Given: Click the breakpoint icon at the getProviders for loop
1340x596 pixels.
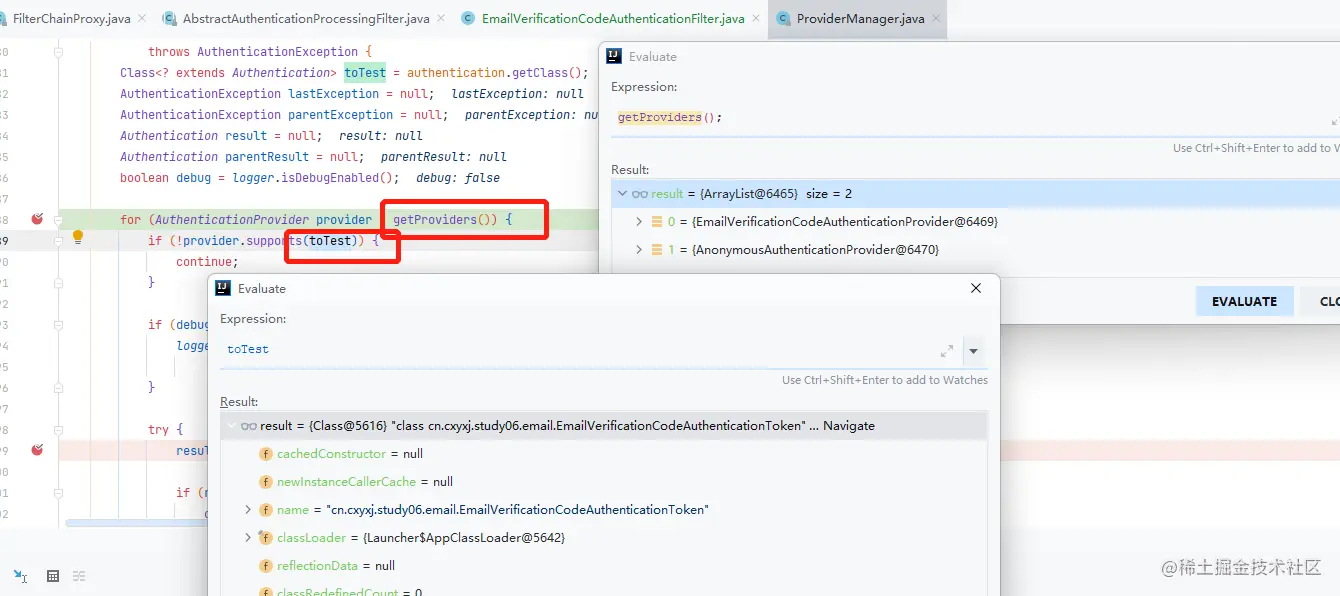Looking at the screenshot, I should click(x=38, y=218).
